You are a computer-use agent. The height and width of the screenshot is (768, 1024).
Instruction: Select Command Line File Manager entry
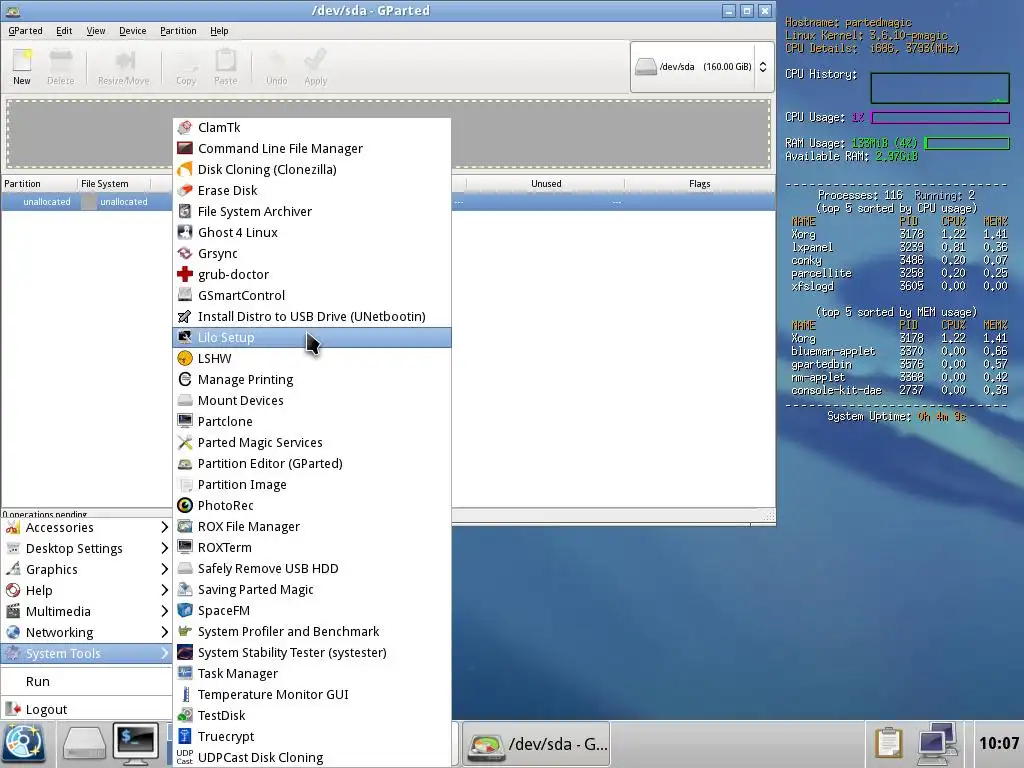point(312,149)
